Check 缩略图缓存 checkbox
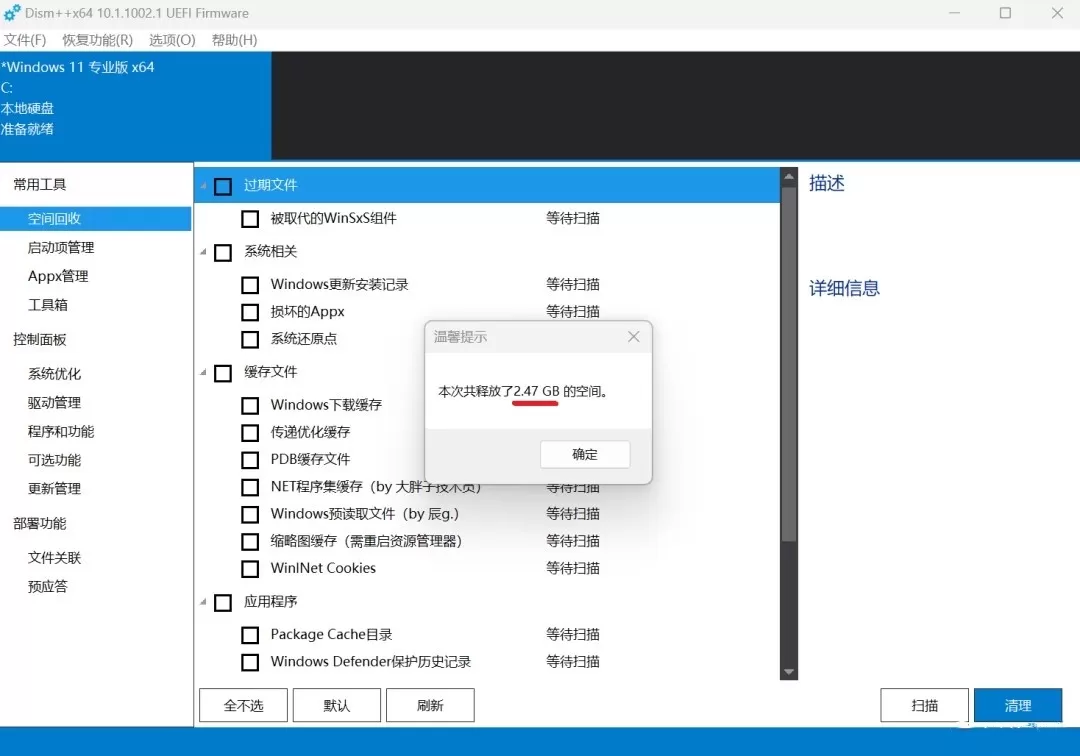The image size is (1080, 756). tap(250, 542)
